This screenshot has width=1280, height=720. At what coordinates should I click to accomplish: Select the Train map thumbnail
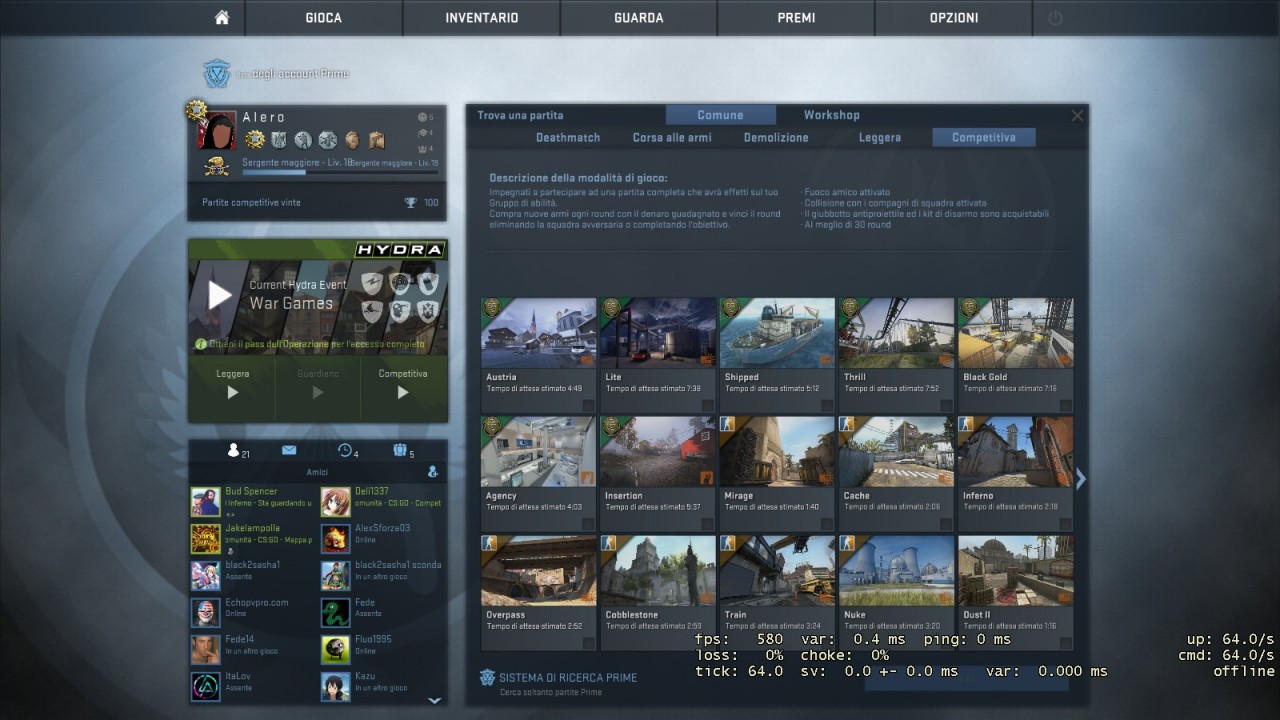[777, 571]
